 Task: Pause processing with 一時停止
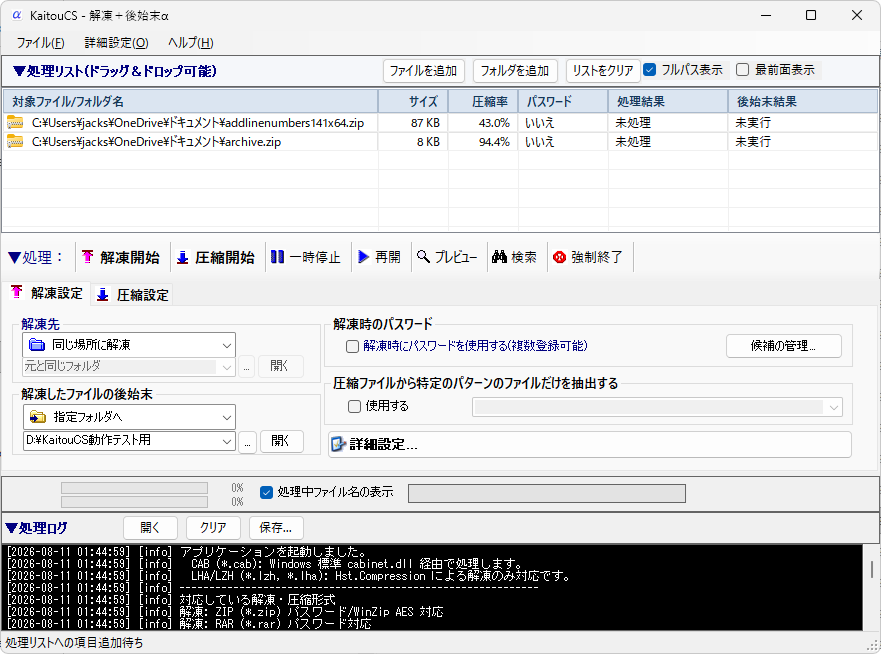pyautogui.click(x=306, y=257)
